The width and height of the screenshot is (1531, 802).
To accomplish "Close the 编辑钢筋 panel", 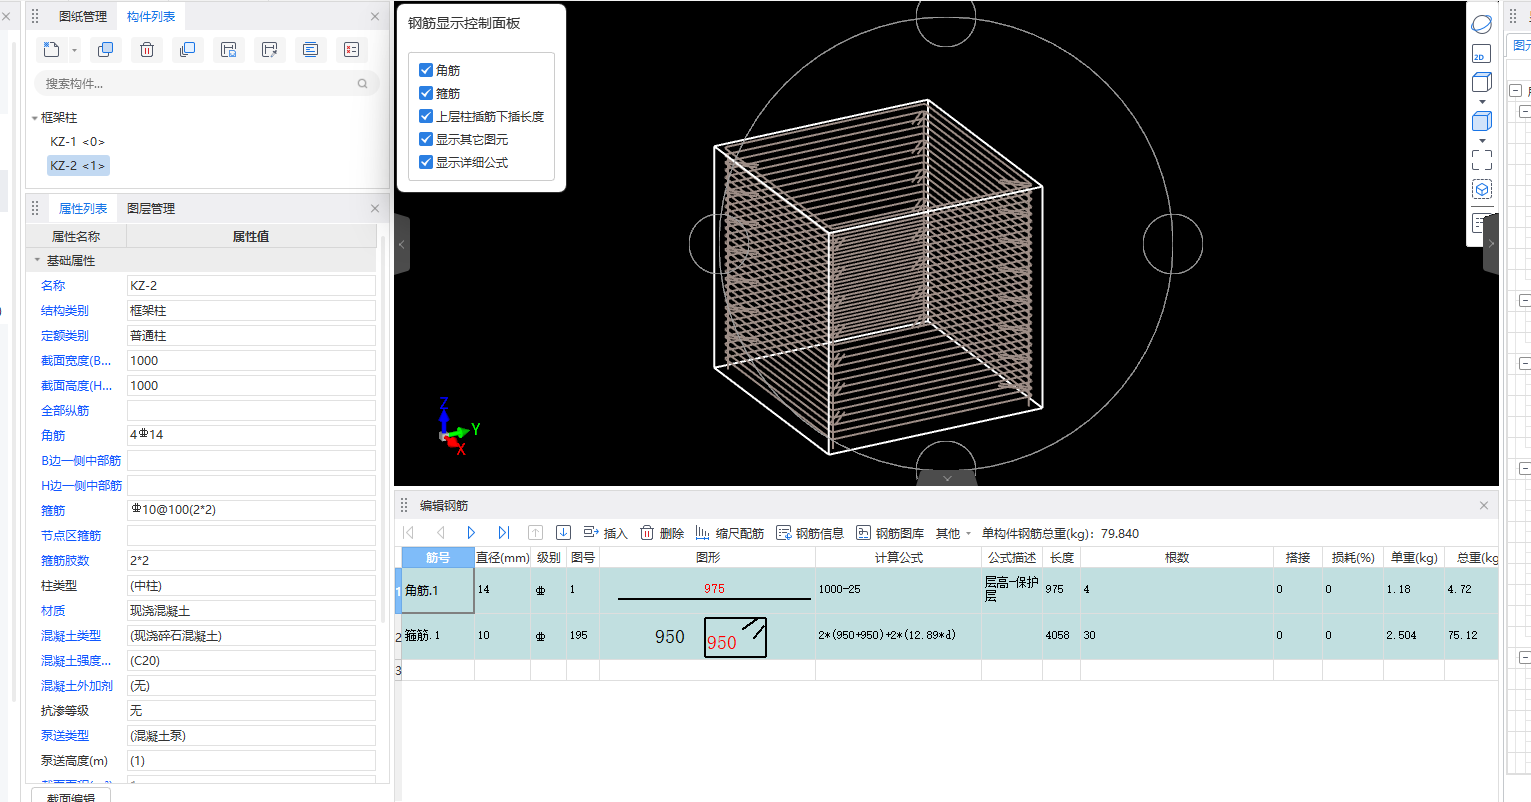I will click(x=1484, y=506).
